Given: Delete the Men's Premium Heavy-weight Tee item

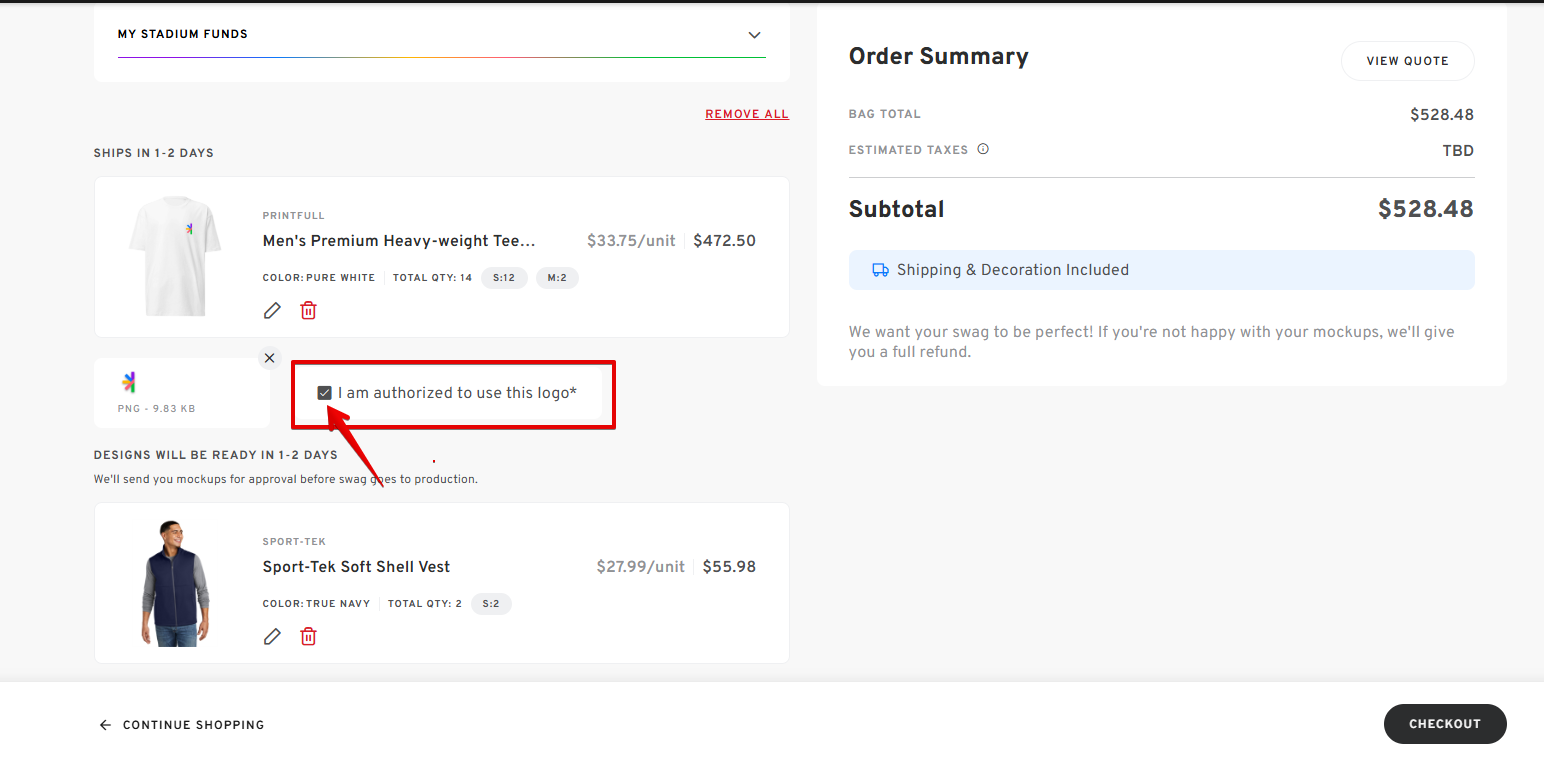Looking at the screenshot, I should (308, 311).
